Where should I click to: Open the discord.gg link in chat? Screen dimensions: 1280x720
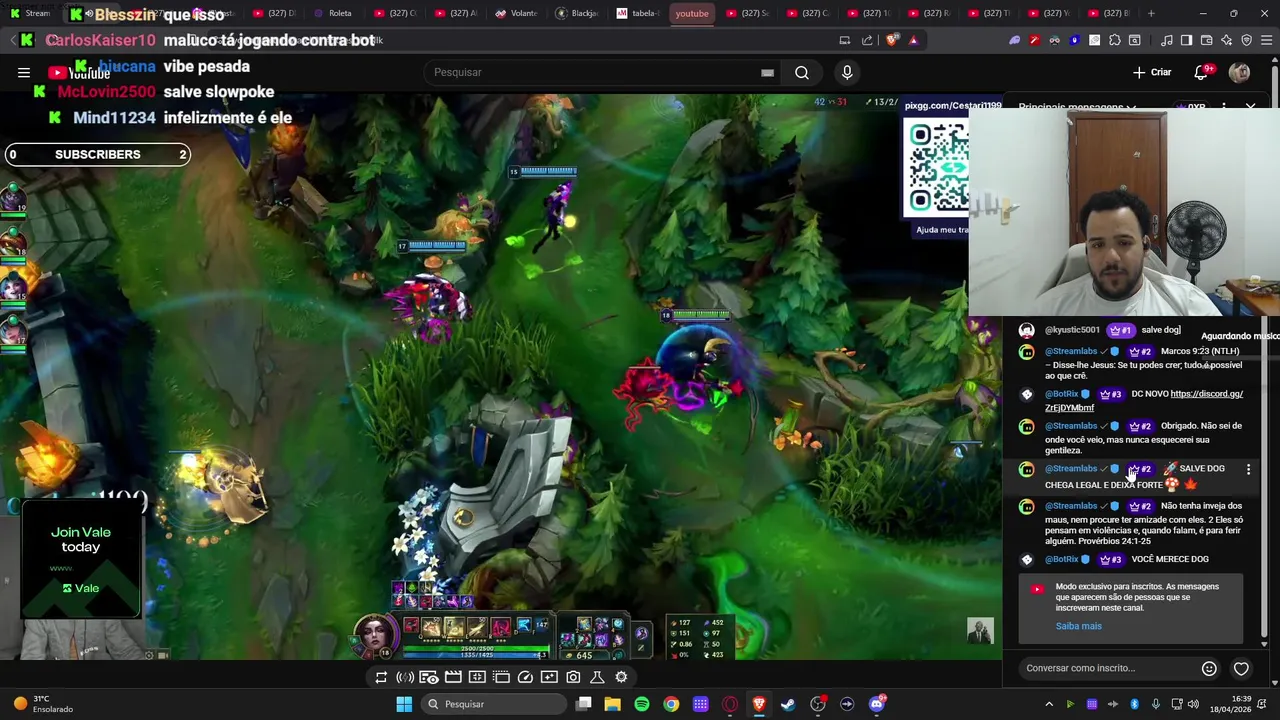click(1144, 401)
